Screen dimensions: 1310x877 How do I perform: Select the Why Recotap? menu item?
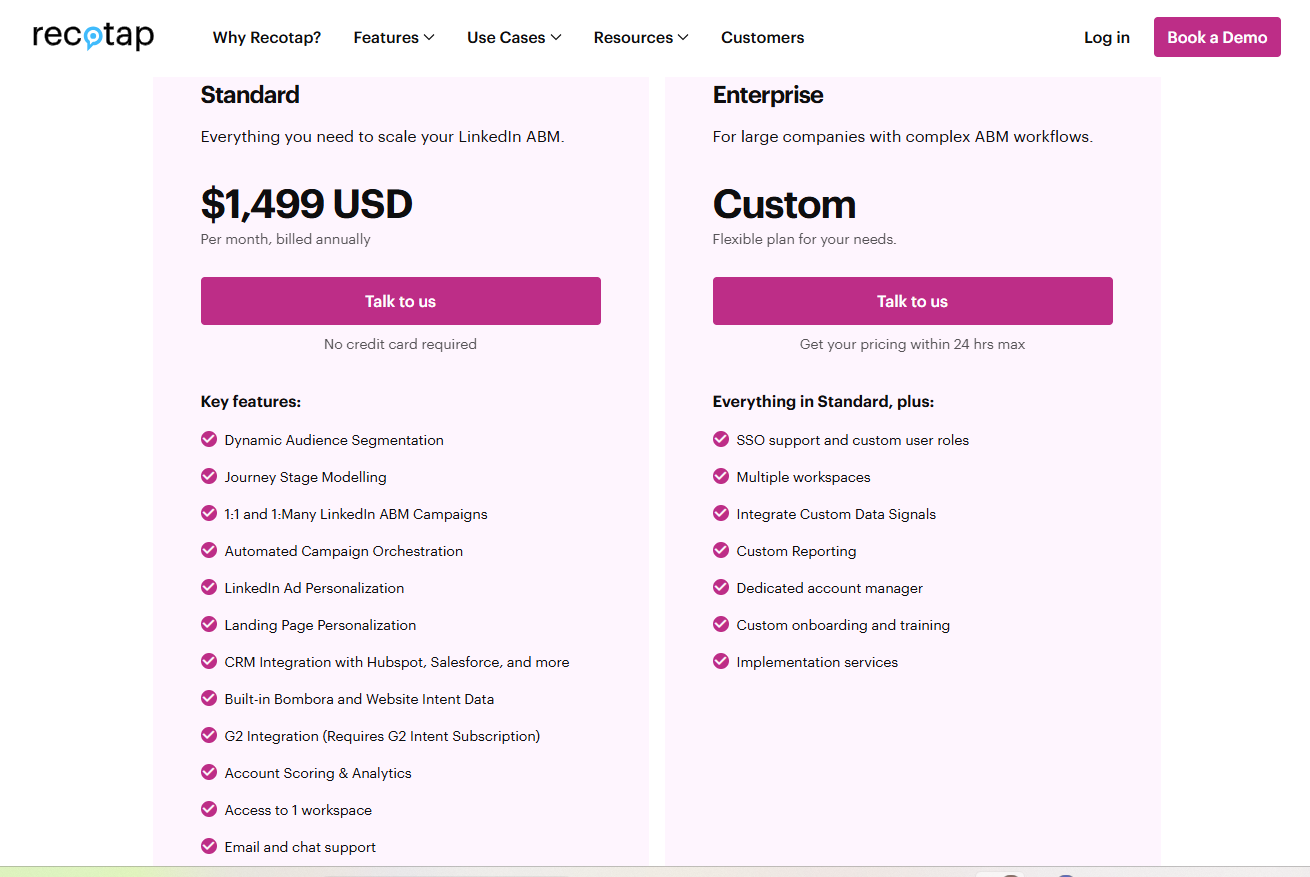(x=266, y=37)
